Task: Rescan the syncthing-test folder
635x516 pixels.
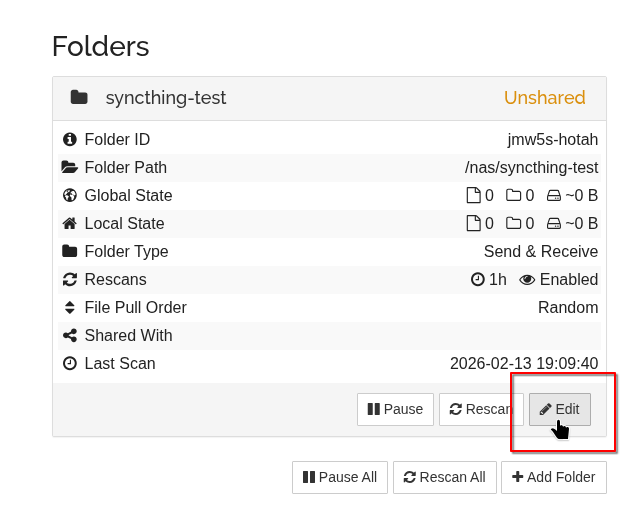Action: pyautogui.click(x=480, y=409)
